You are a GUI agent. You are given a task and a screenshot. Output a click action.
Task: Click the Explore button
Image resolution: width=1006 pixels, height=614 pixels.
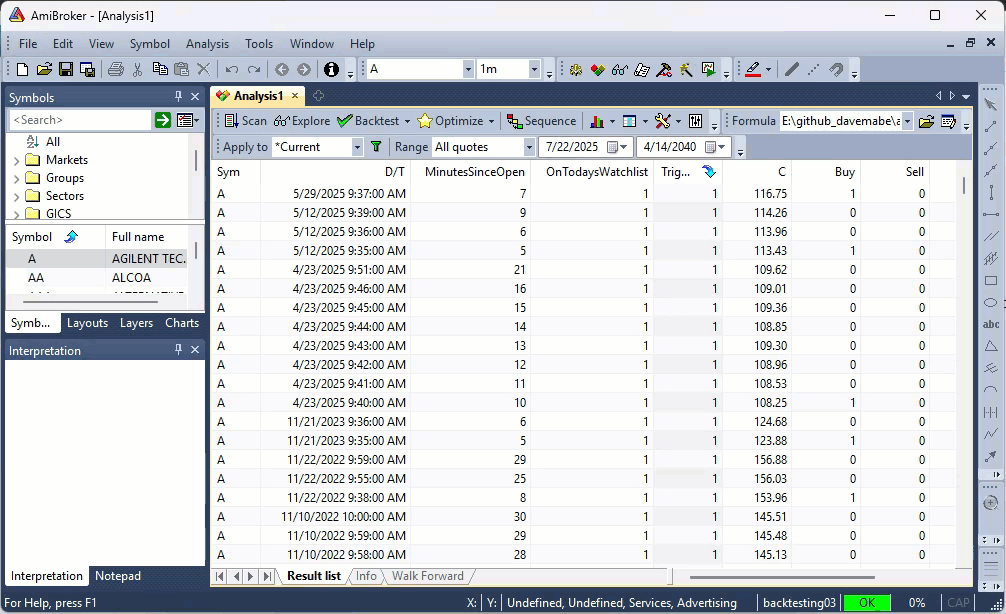tap(302, 121)
